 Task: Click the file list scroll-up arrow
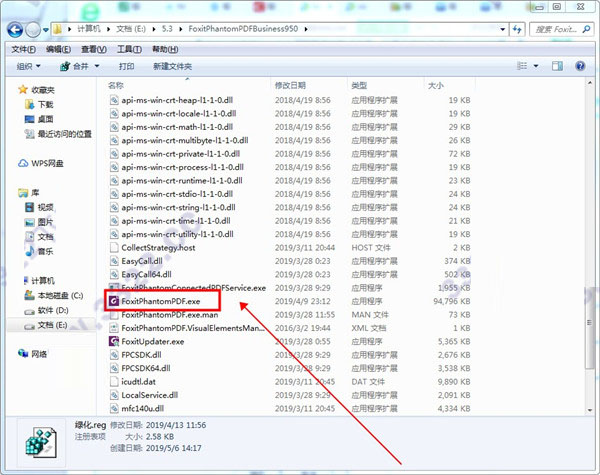pos(590,82)
